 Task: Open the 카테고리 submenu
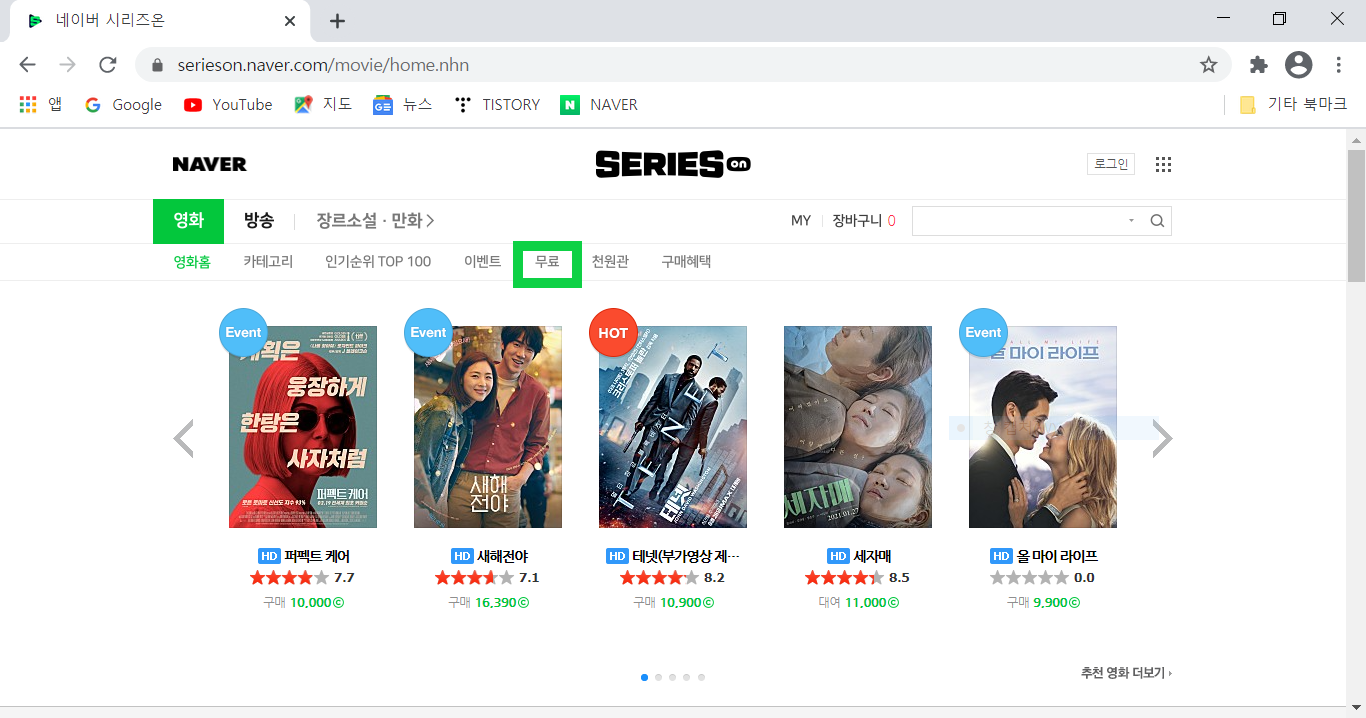(268, 262)
